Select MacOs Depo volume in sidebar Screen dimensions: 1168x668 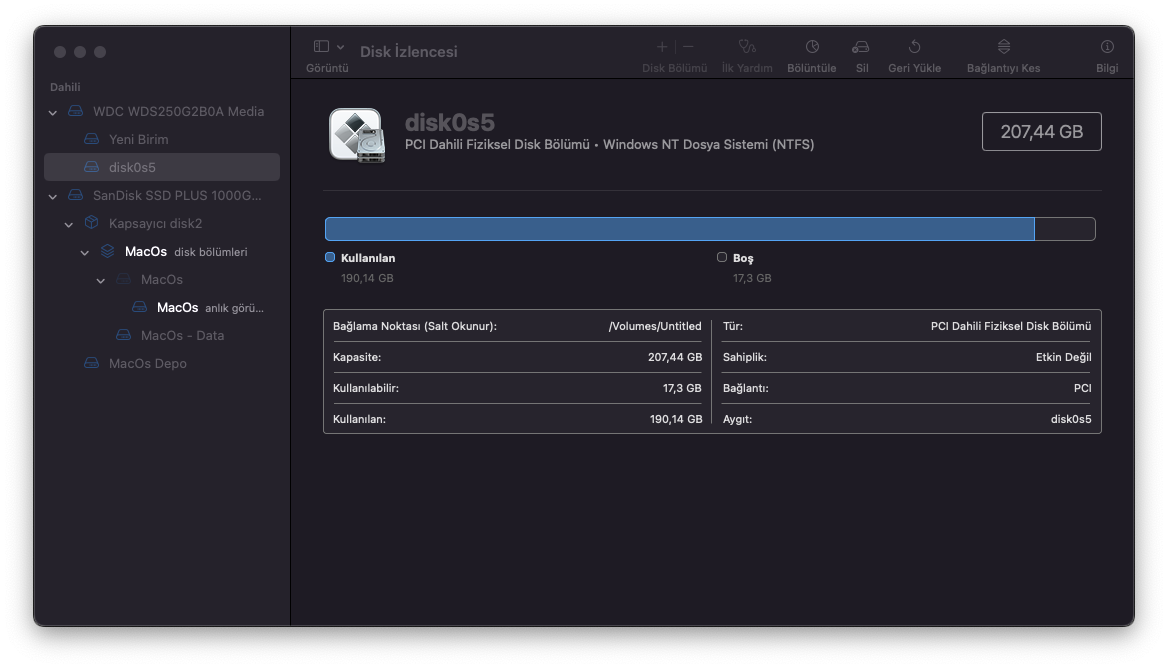tap(147, 363)
